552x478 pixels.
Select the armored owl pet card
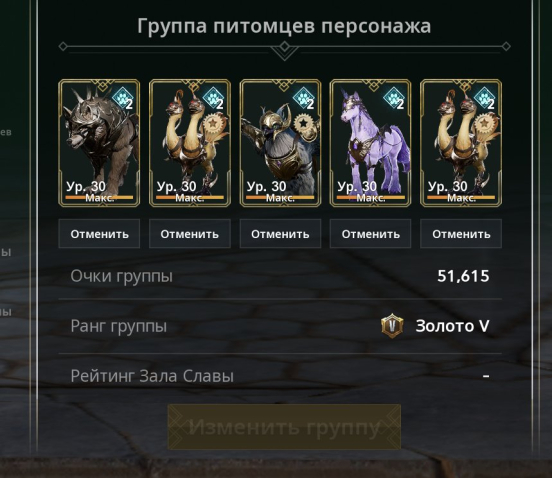(280, 143)
